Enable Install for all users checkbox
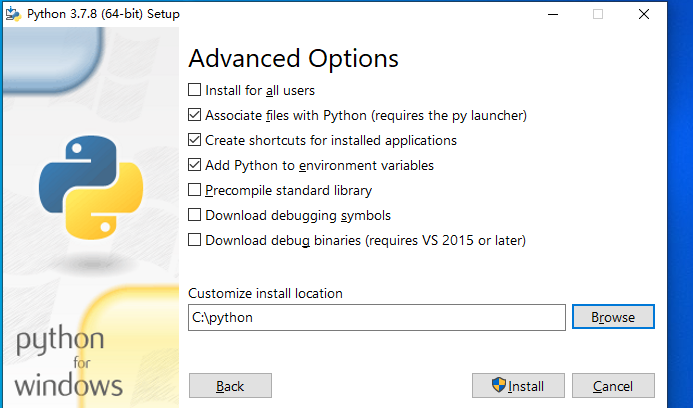This screenshot has width=693, height=408. click(194, 90)
